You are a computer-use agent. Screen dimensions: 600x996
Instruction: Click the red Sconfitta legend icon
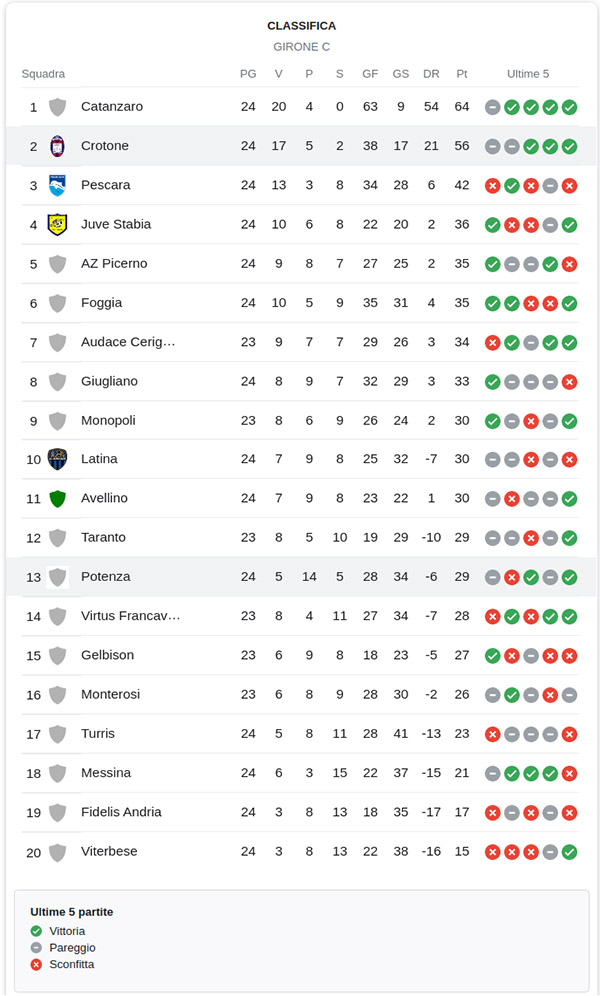37,965
